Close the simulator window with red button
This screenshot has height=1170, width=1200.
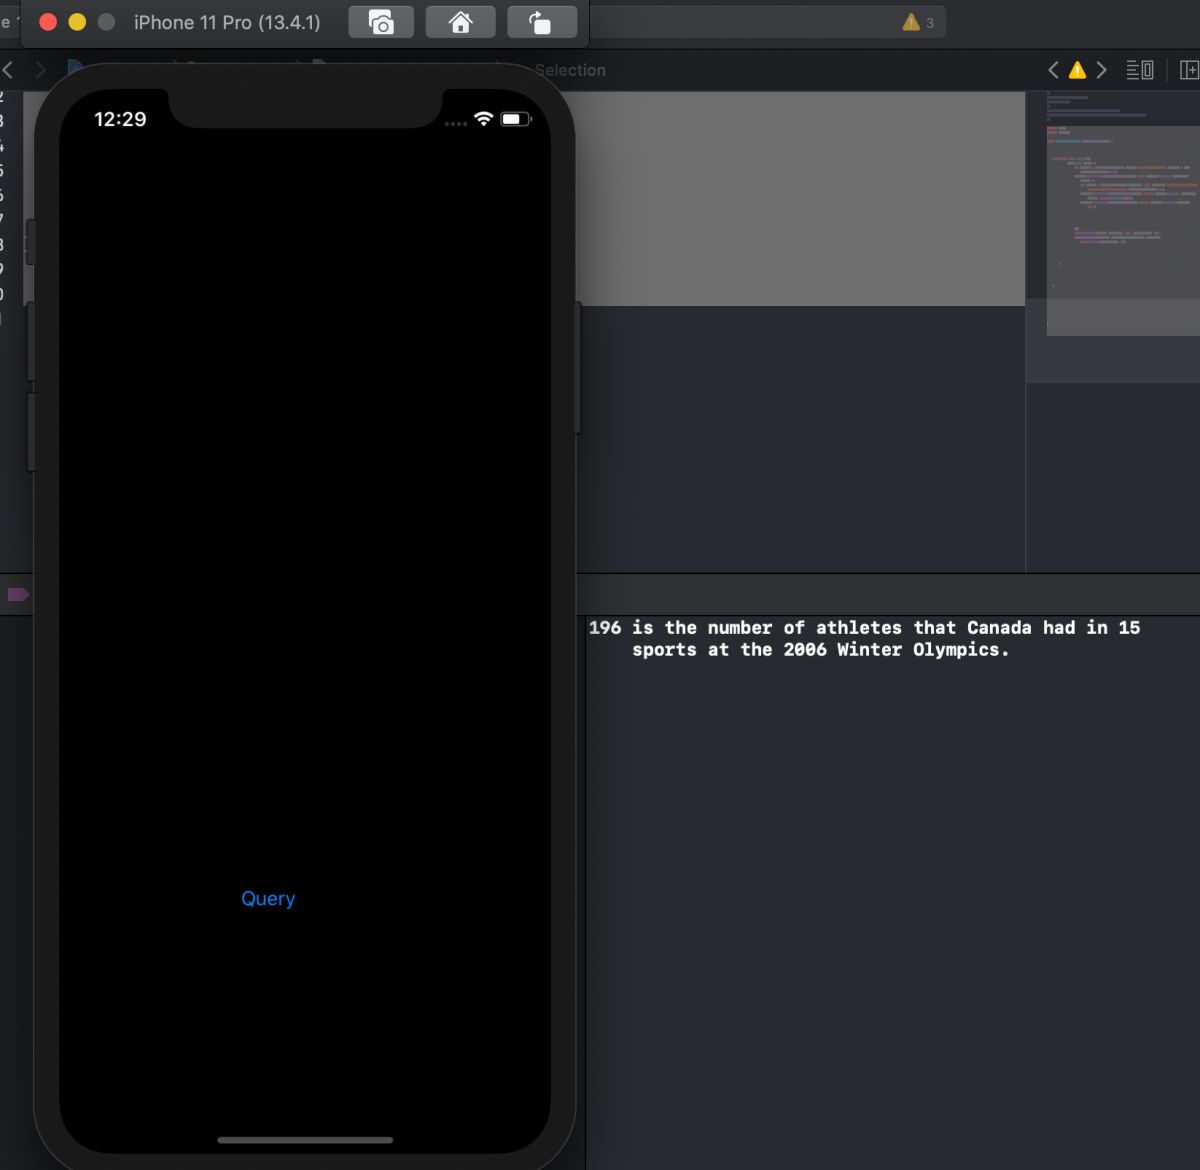pyautogui.click(x=47, y=22)
